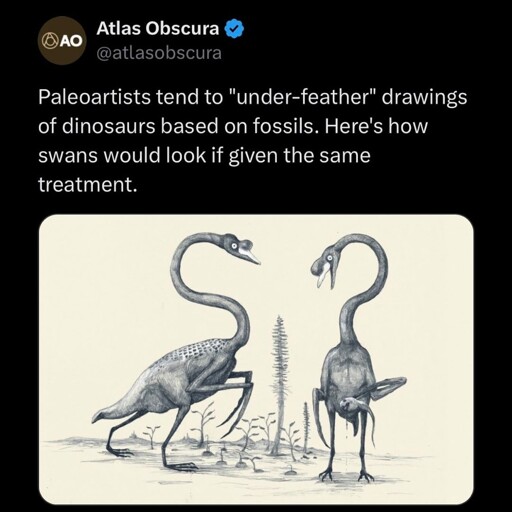Open the attached swan illustration
Screen dimensions: 512x512
pos(256,360)
